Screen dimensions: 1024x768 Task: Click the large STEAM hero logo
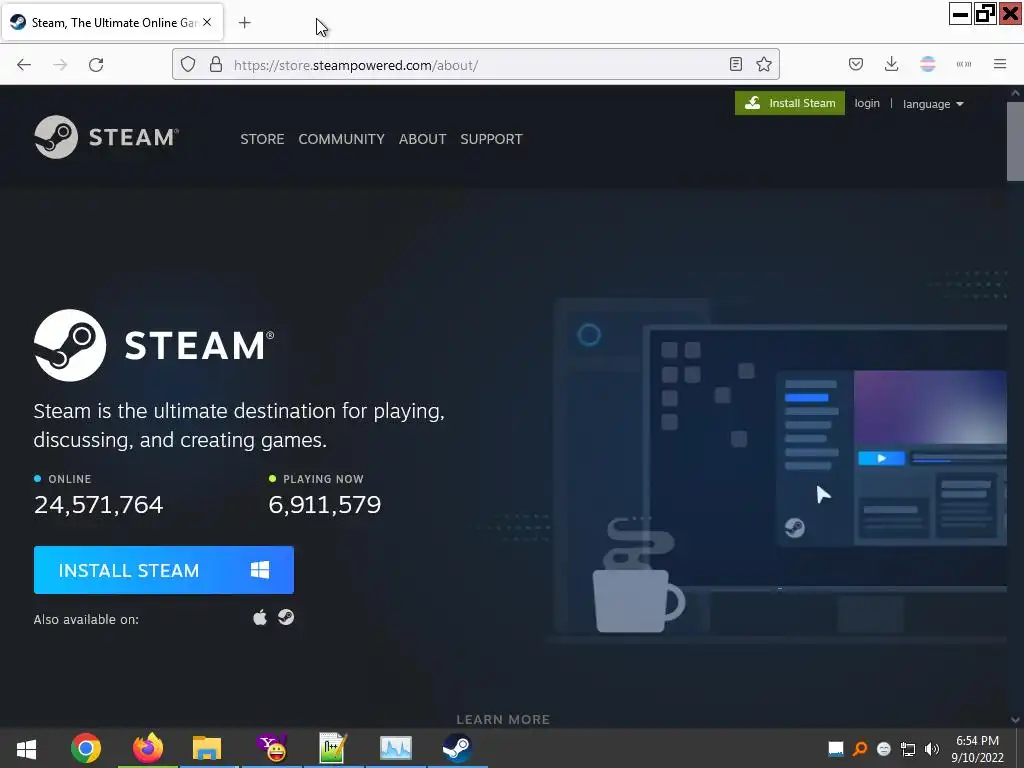coord(154,345)
